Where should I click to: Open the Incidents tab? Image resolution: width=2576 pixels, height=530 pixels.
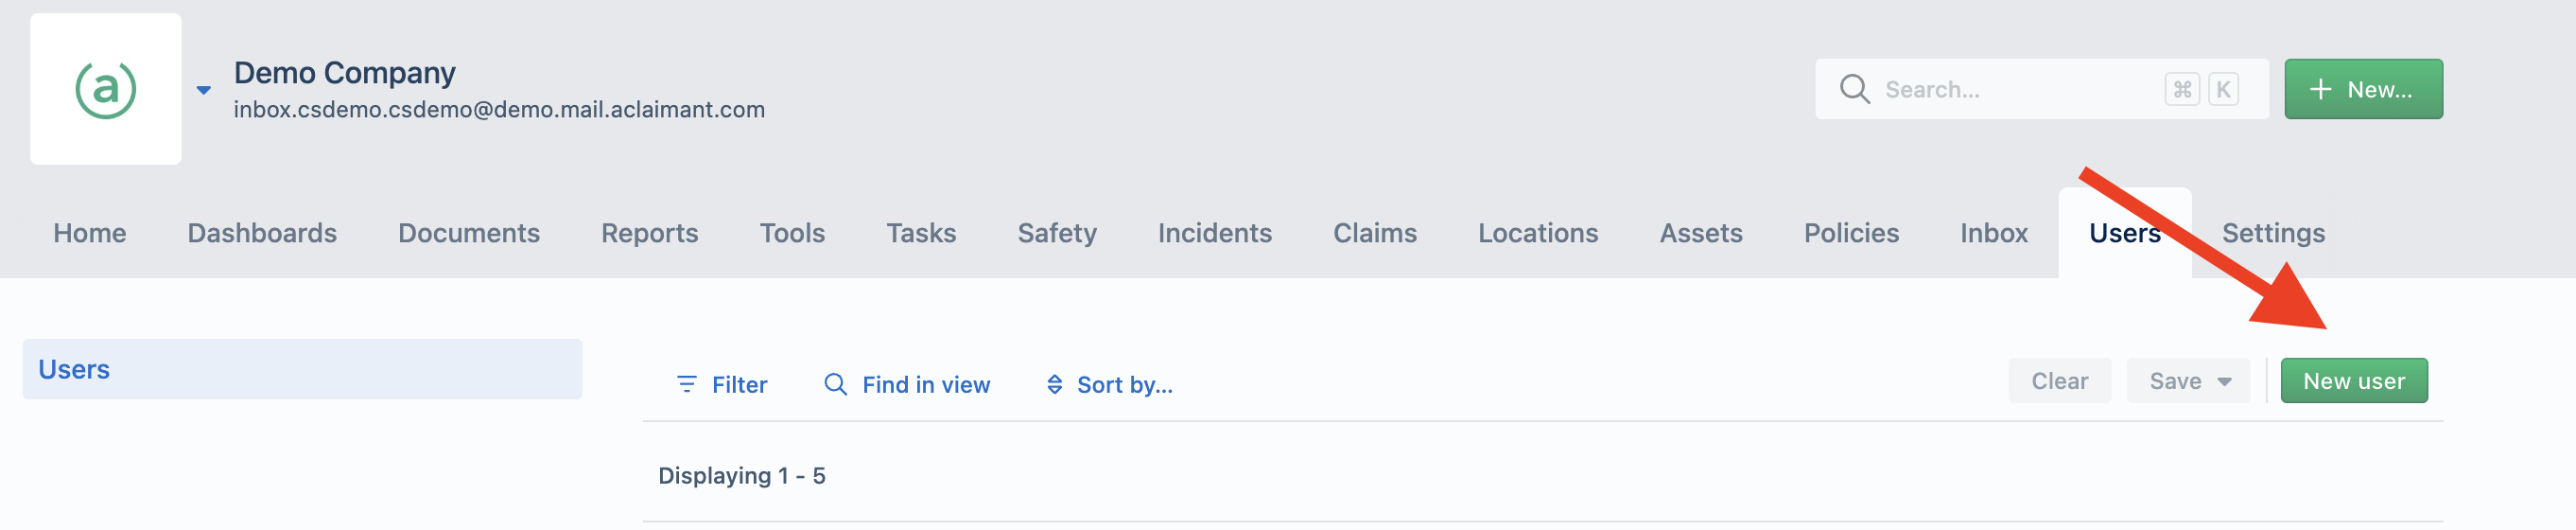pyautogui.click(x=1214, y=233)
